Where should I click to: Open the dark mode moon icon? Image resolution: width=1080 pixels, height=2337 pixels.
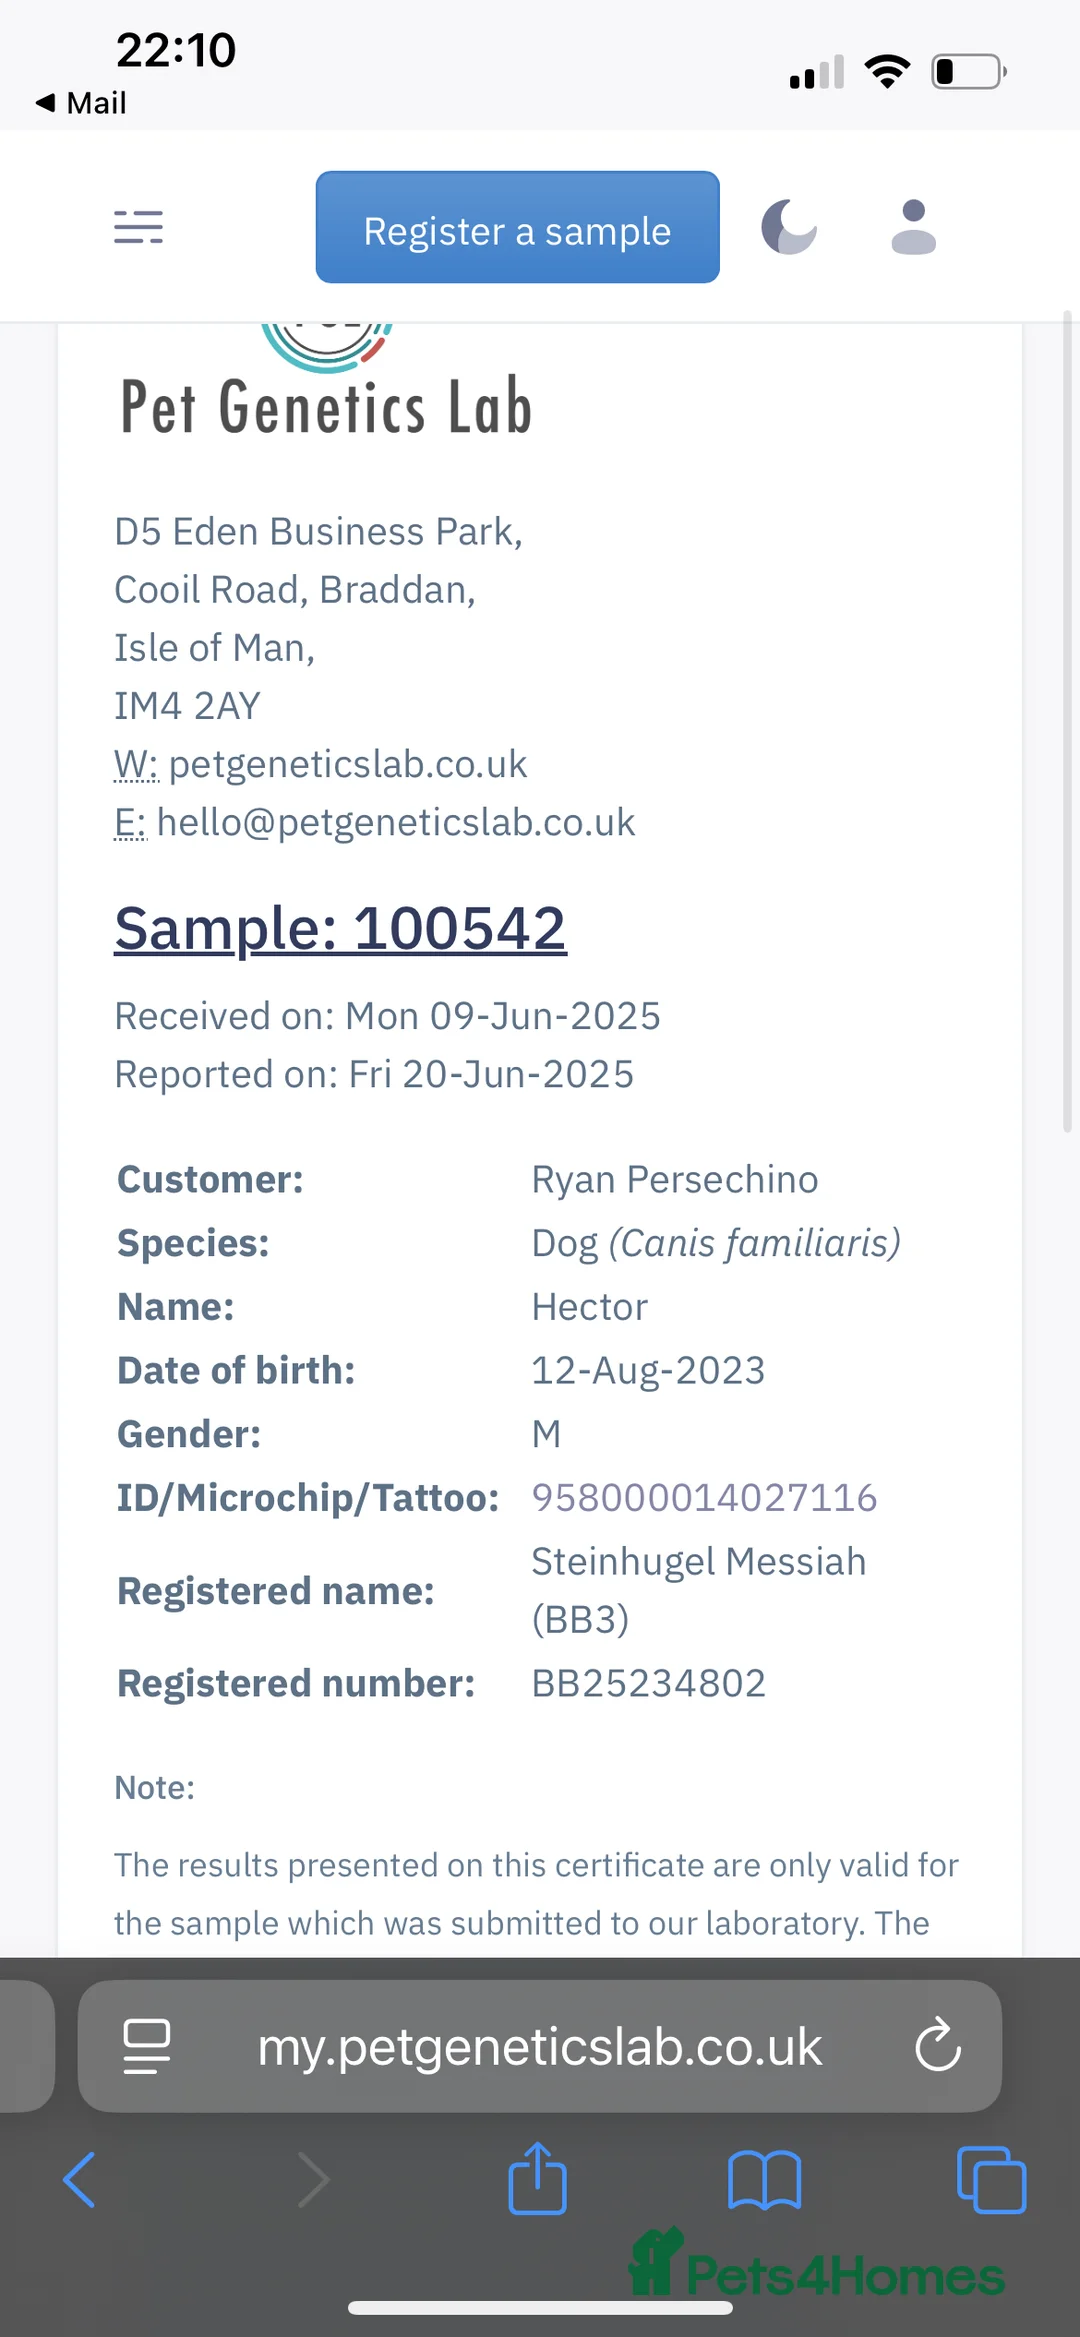click(789, 227)
